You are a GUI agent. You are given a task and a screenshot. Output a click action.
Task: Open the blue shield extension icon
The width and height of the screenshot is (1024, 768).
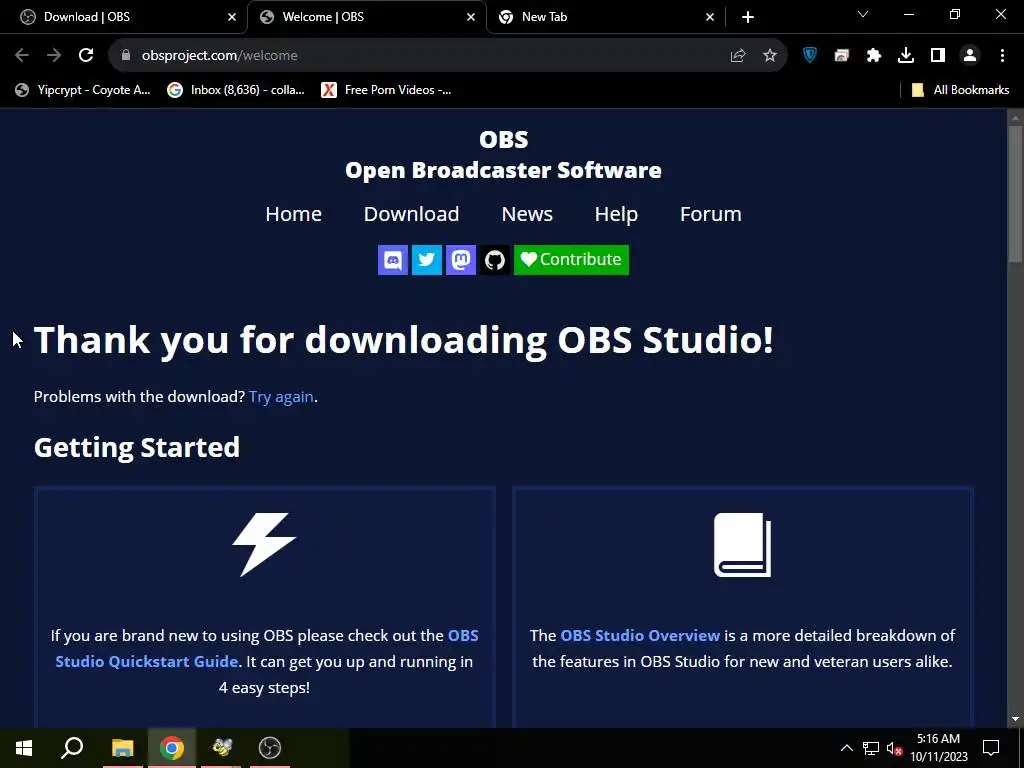coord(810,56)
